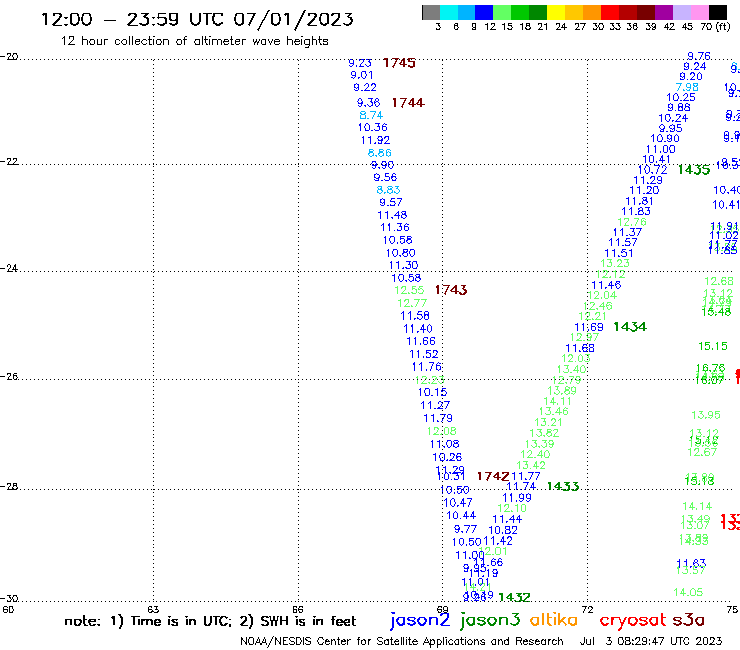Click the bright red 33 ft legend swatch
Screen dimensions: 740x650
point(610,12)
